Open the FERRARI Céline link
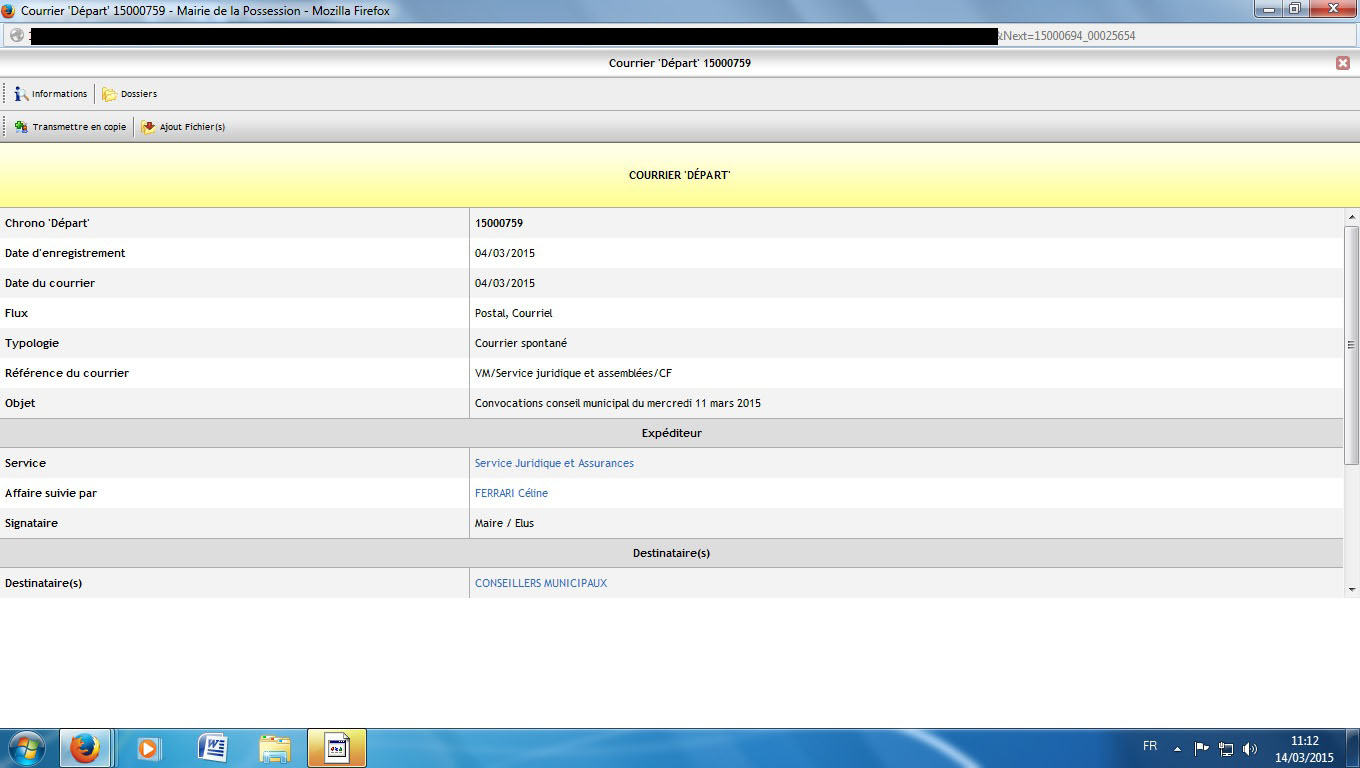This screenshot has height=768, width=1360. (511, 493)
